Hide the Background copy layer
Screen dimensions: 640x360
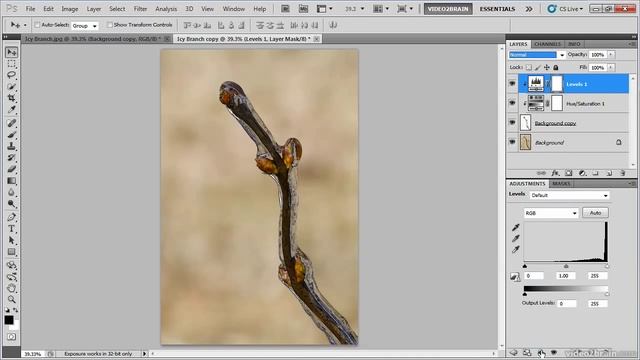pyautogui.click(x=512, y=122)
